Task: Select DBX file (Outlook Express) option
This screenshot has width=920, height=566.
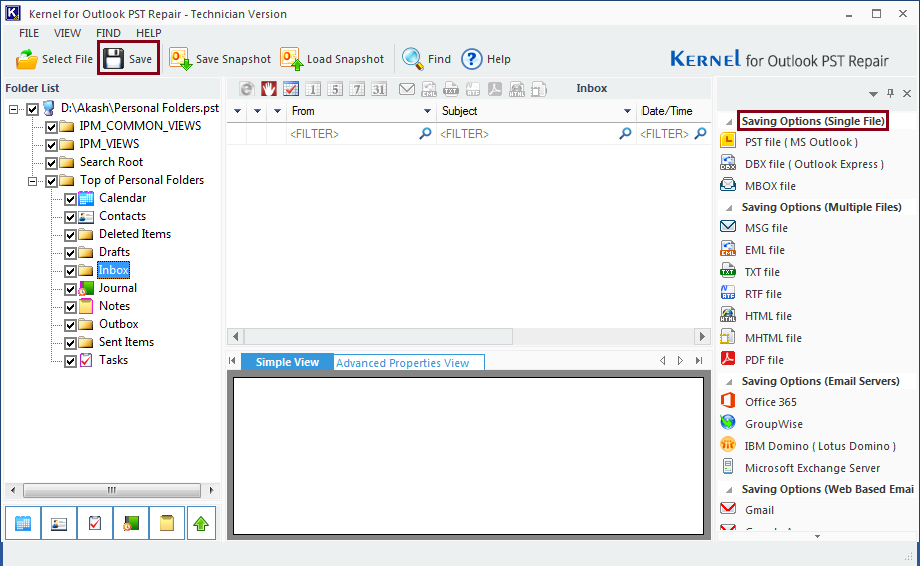Action: 814,164
